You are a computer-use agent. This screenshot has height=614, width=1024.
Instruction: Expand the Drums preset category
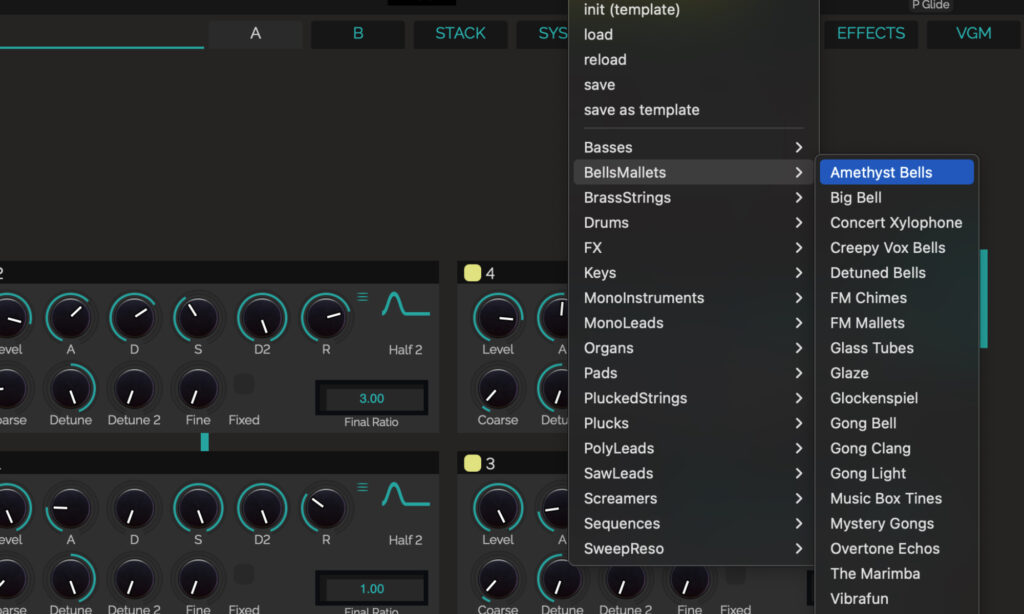click(x=693, y=223)
